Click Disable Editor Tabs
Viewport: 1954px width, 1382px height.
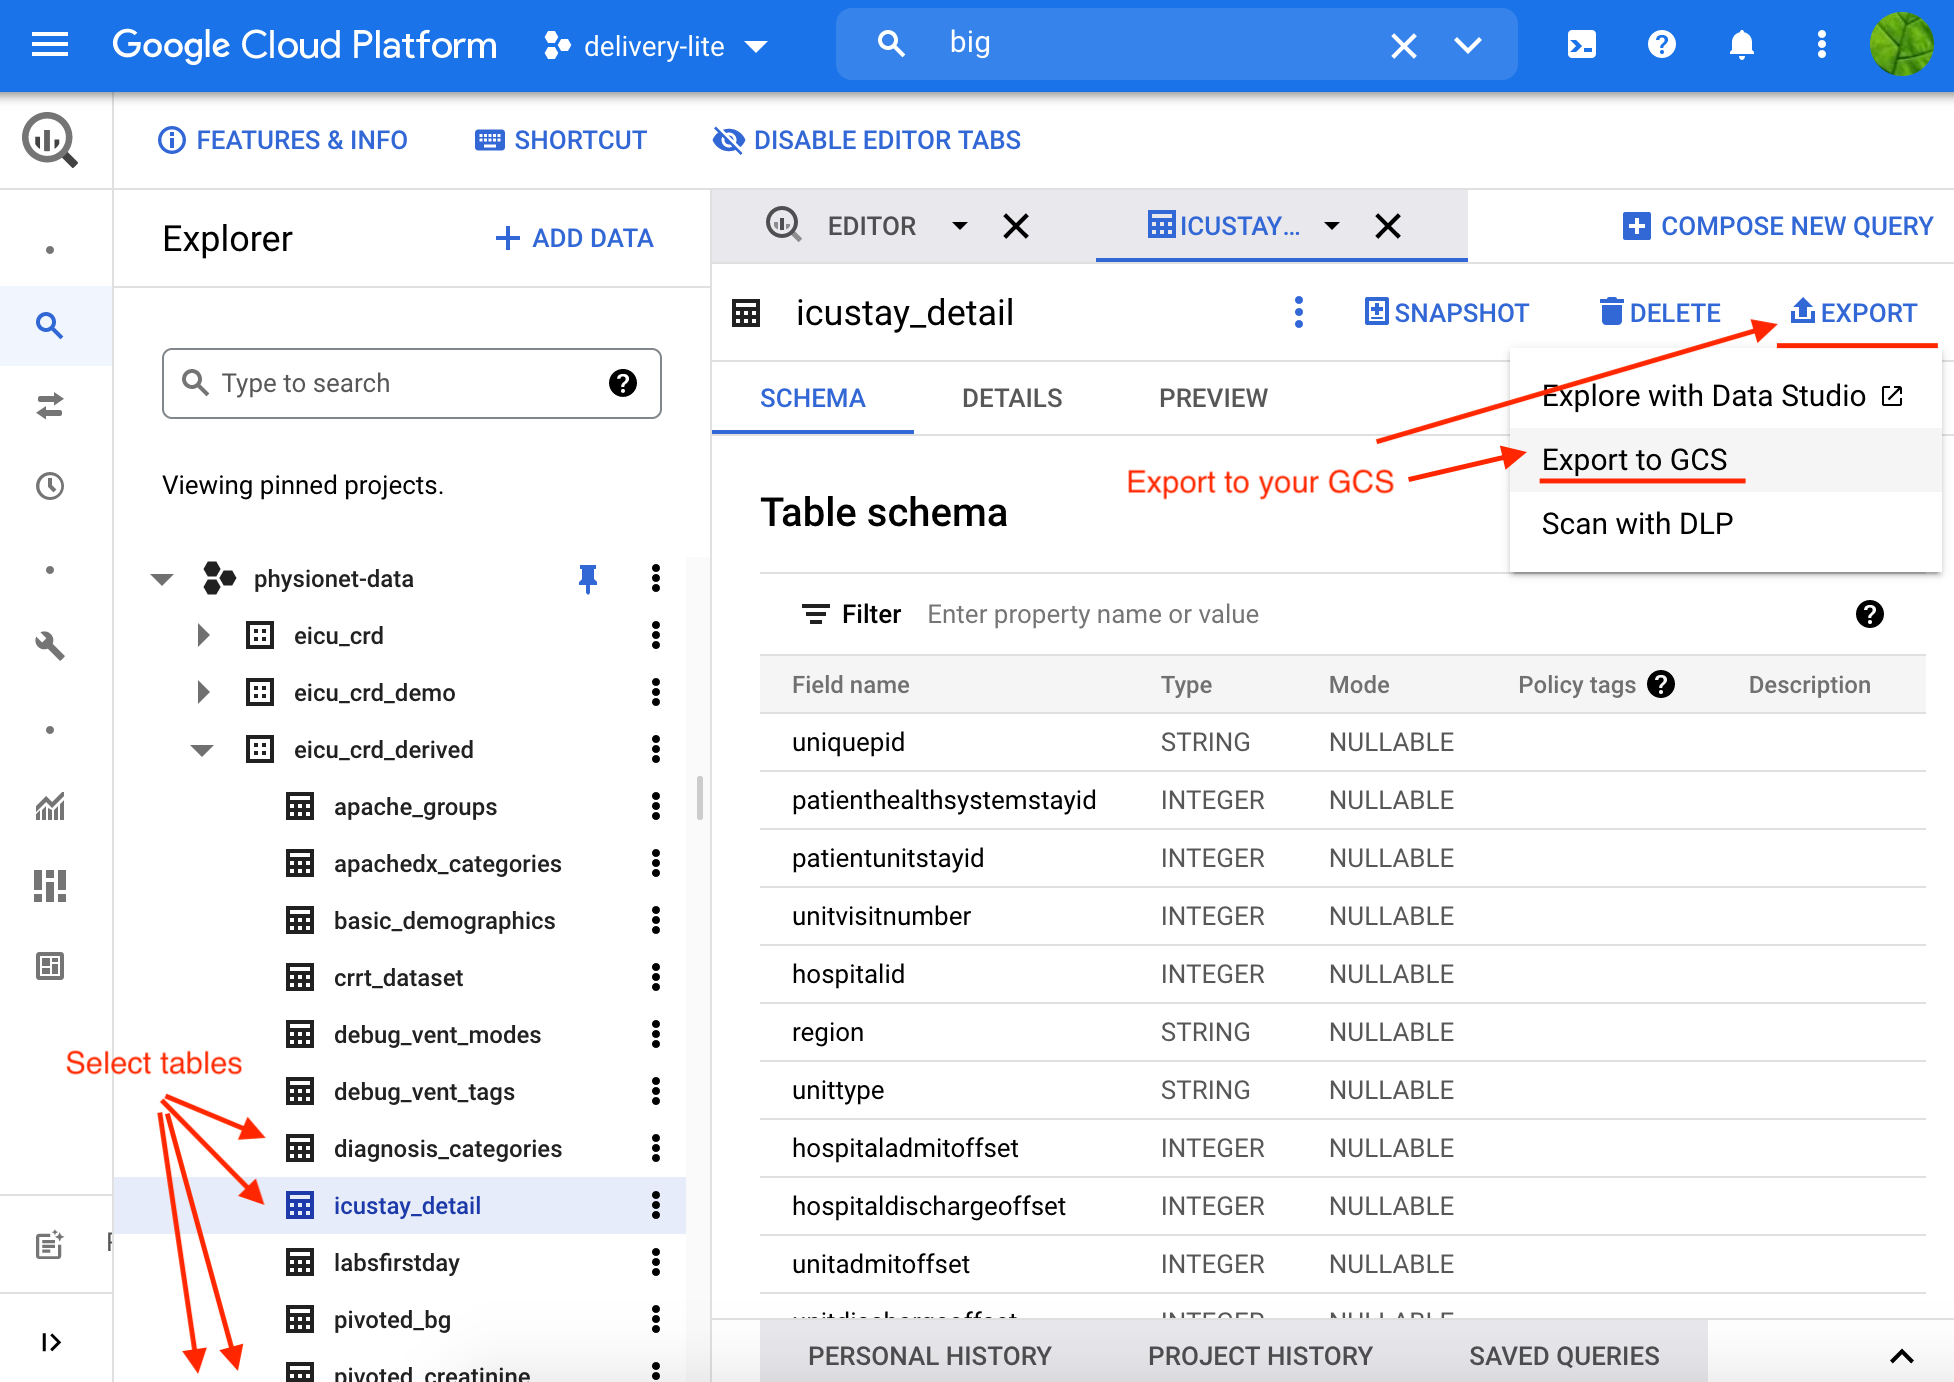pos(867,140)
